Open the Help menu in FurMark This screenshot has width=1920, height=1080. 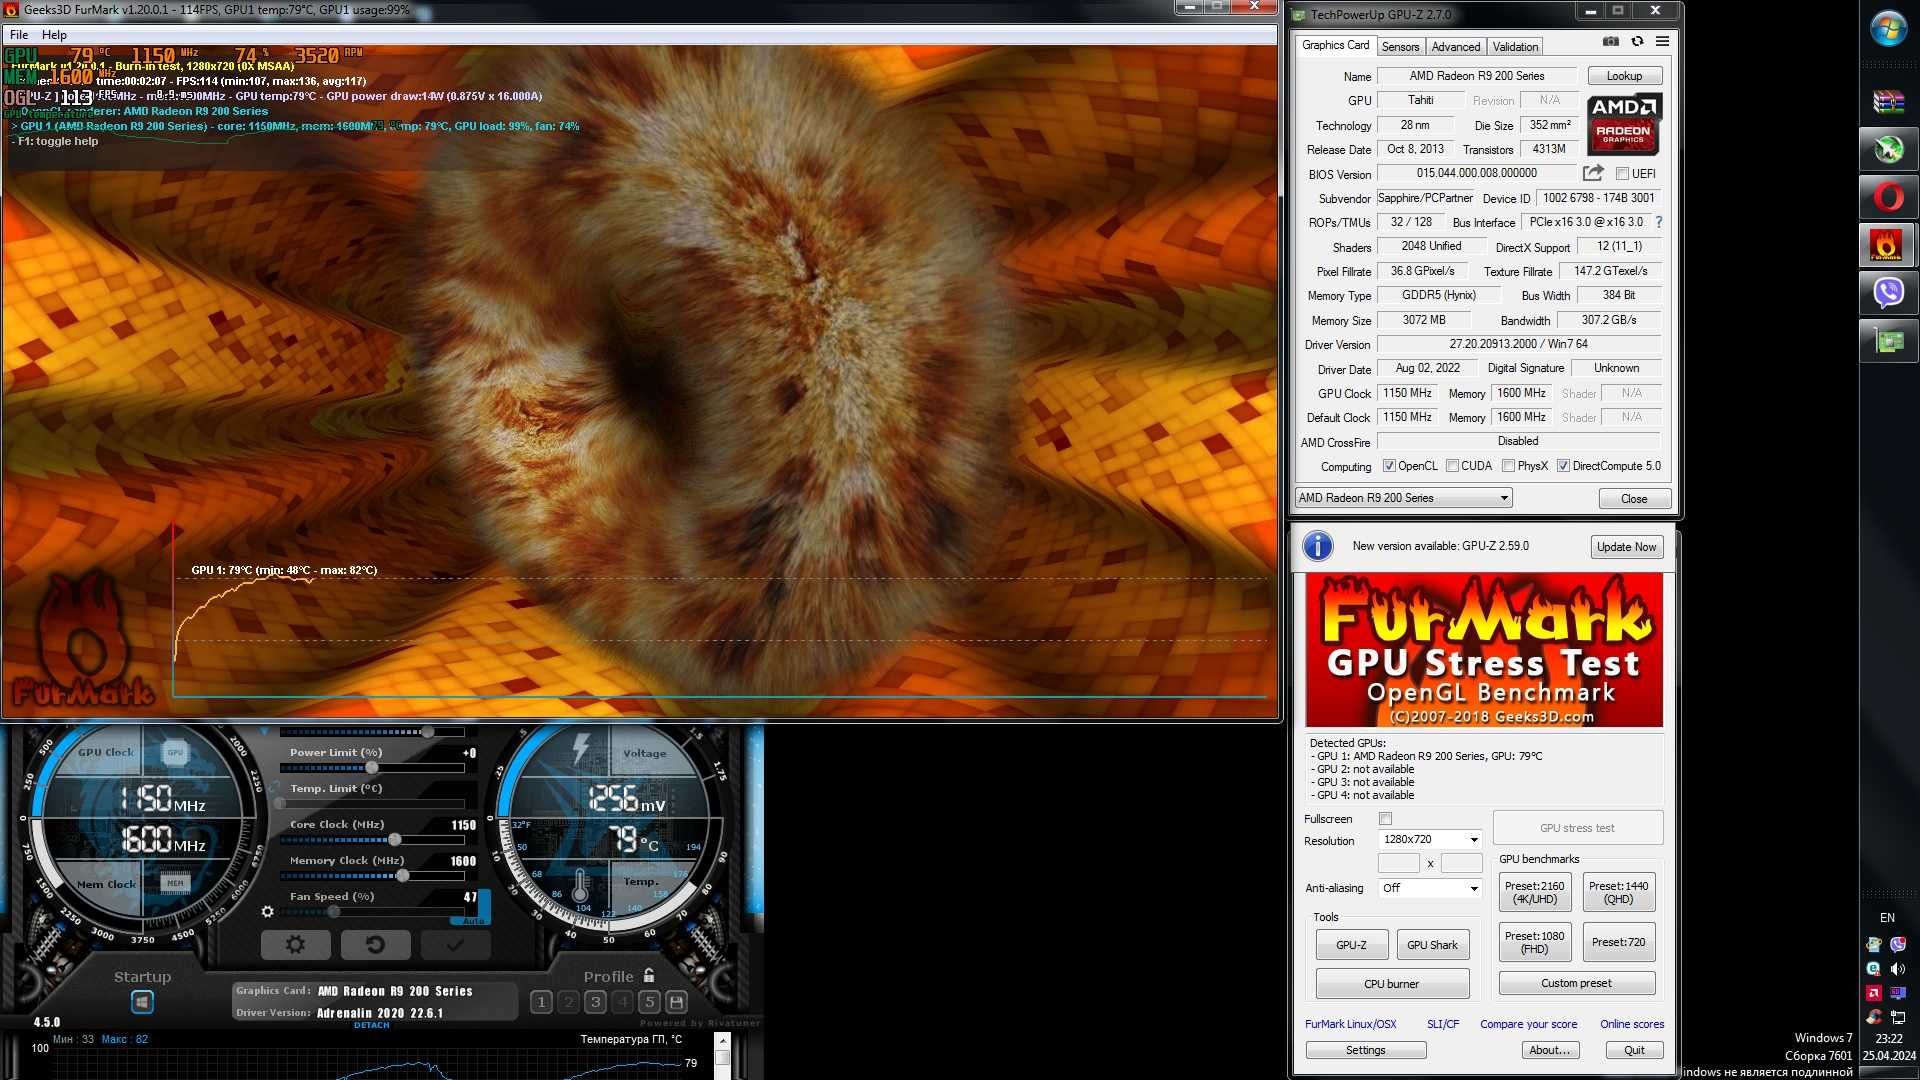54,35
